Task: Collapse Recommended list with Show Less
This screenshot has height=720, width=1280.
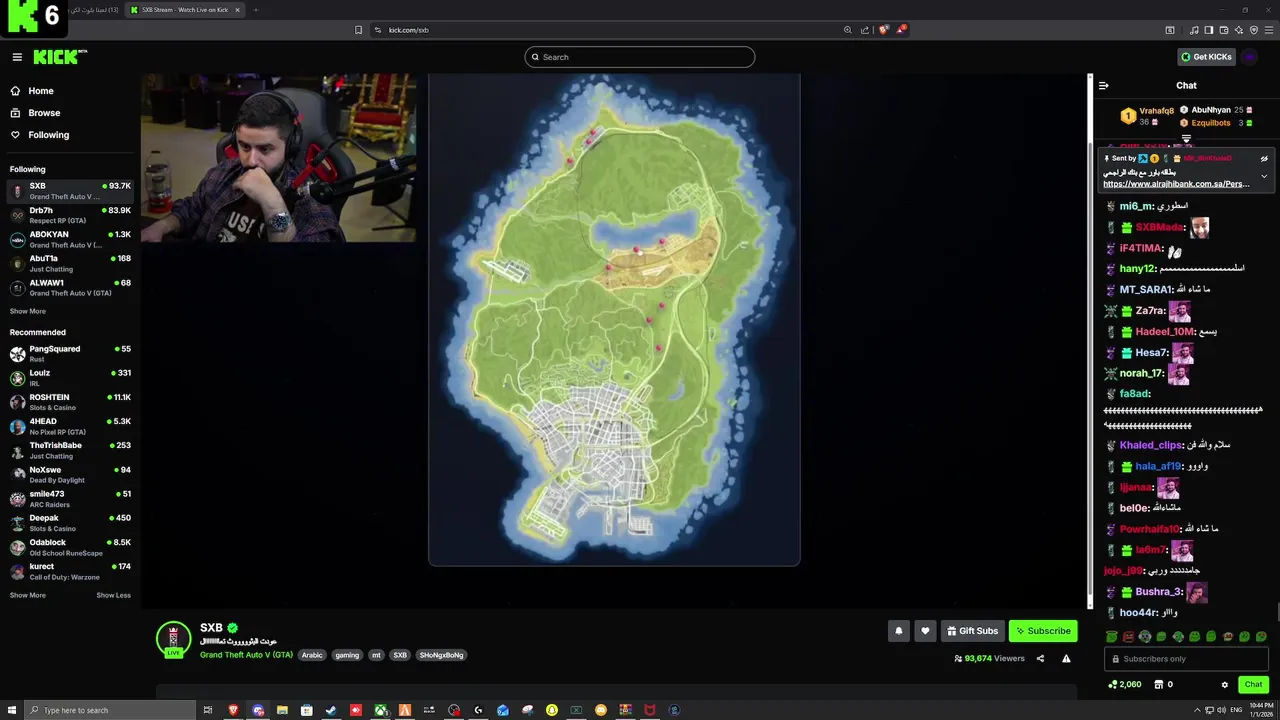Action: 113,595
